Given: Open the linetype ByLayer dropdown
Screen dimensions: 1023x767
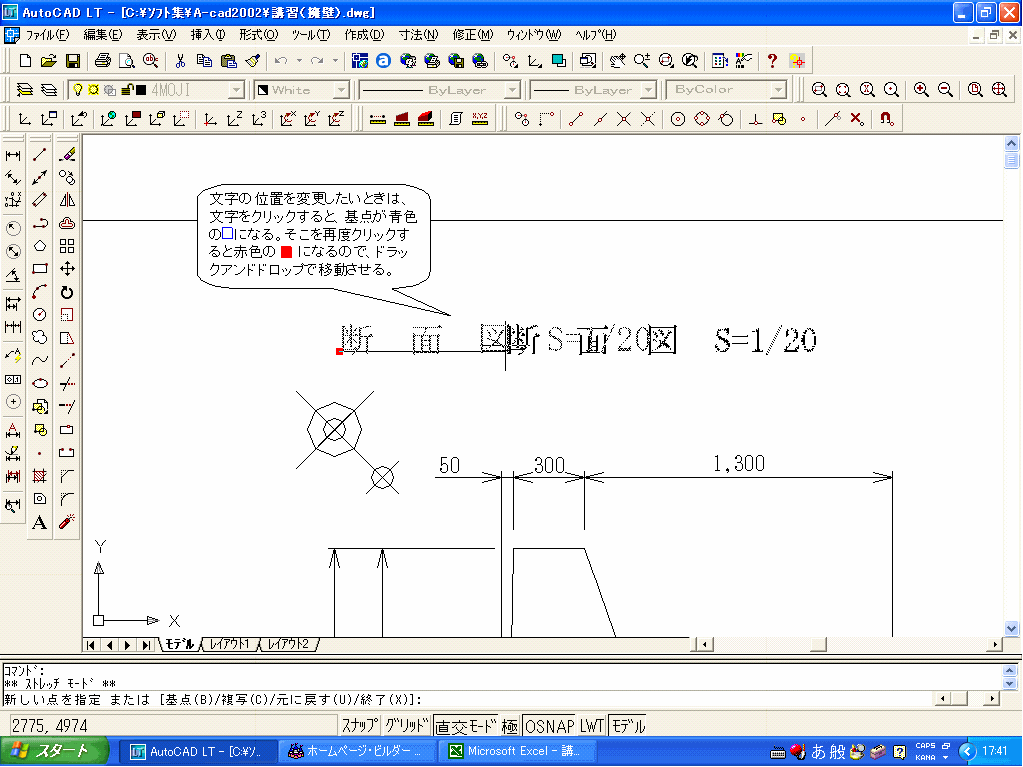Looking at the screenshot, I should (512, 89).
